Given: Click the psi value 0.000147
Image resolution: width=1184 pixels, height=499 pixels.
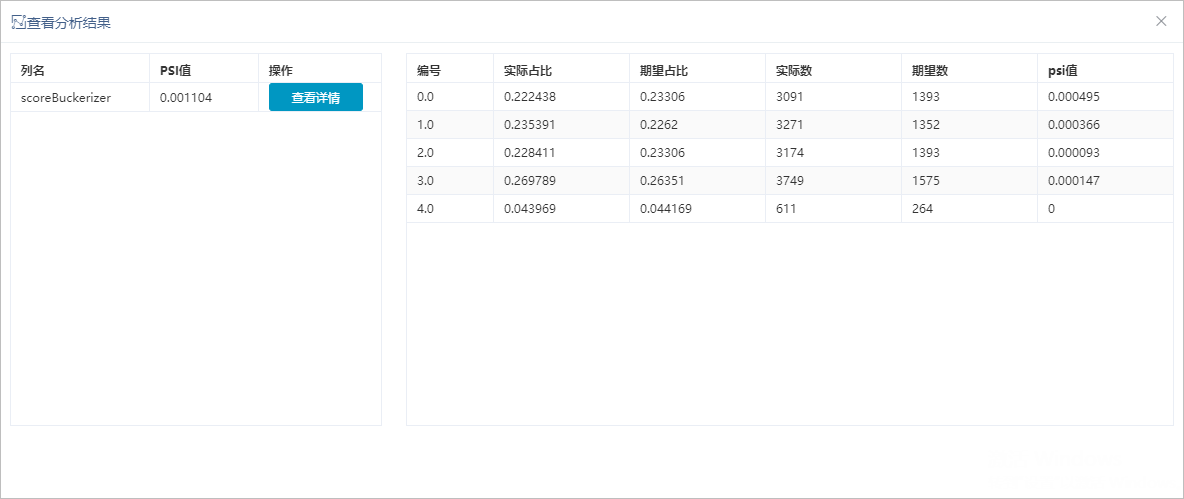Looking at the screenshot, I should click(1074, 180).
